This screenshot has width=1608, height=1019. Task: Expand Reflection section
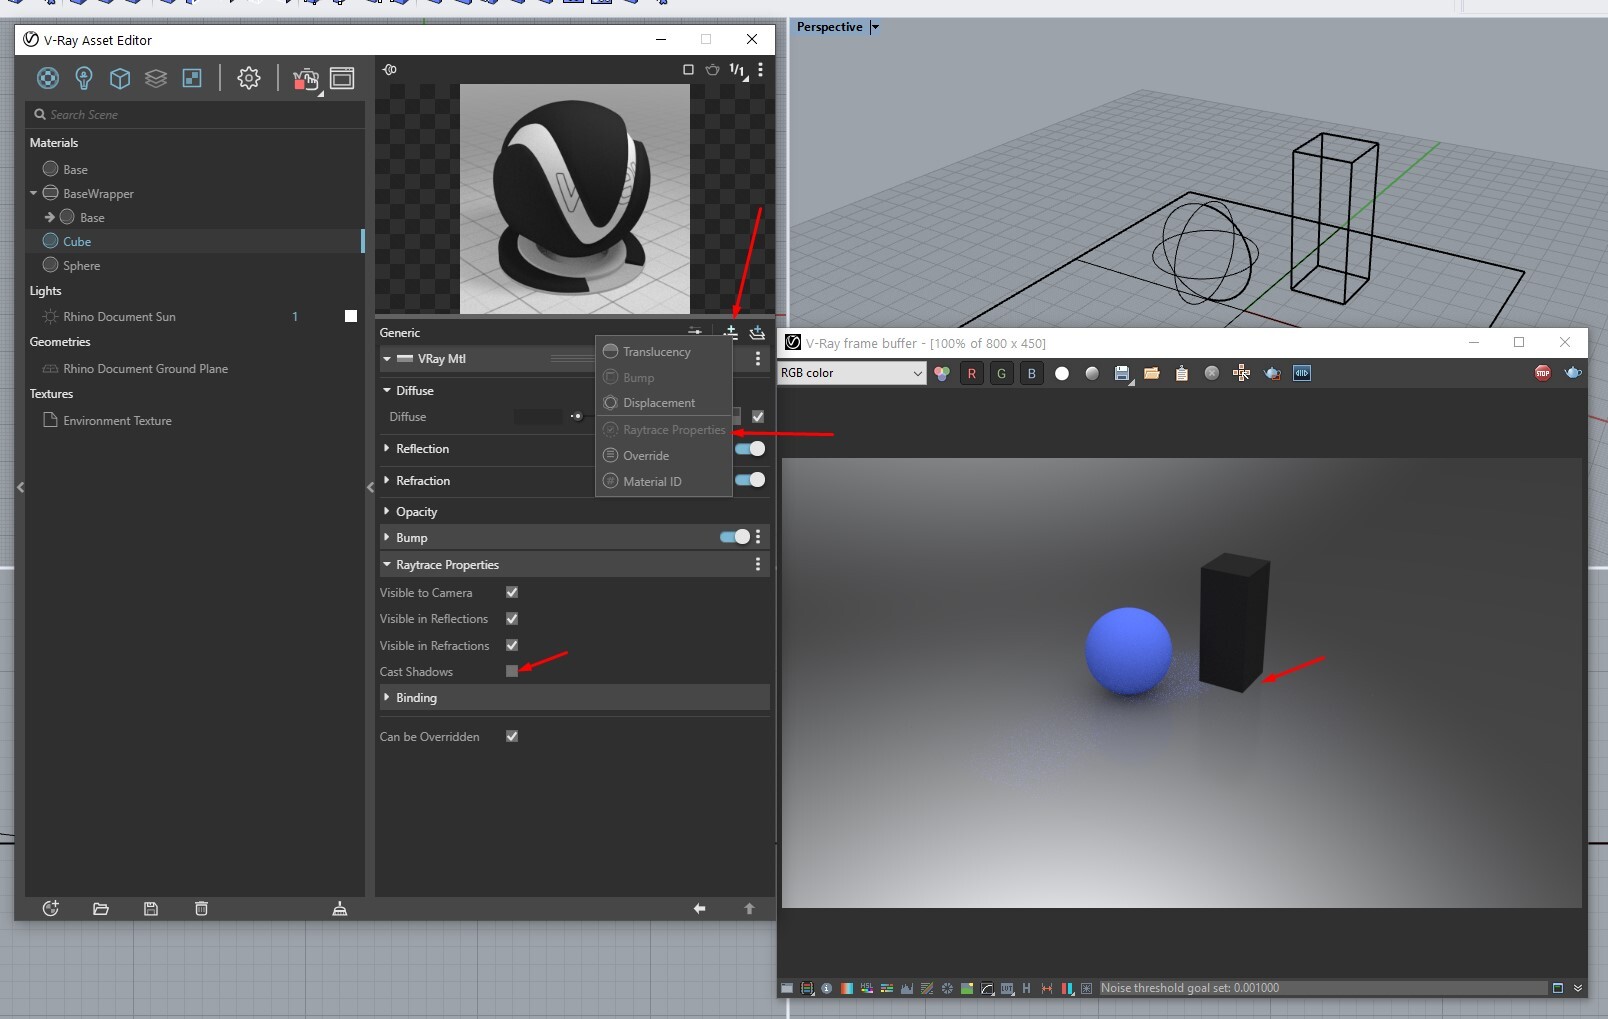point(386,448)
